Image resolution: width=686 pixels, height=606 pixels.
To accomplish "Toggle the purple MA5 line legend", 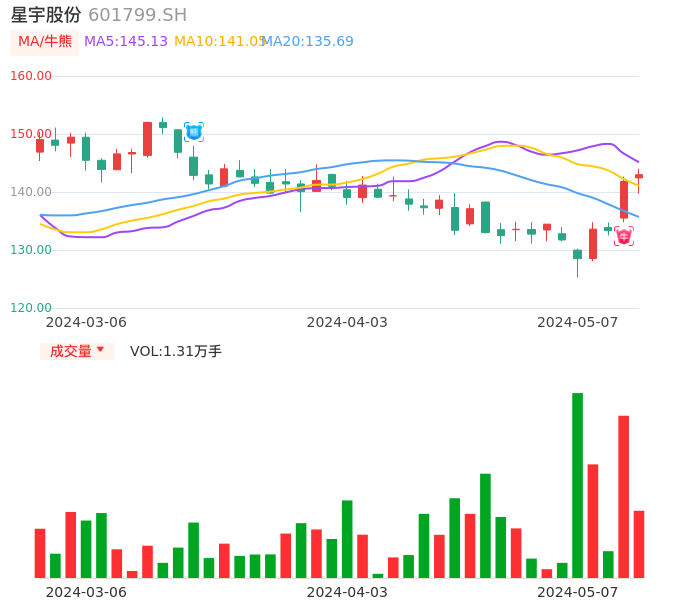I will click(x=126, y=42).
